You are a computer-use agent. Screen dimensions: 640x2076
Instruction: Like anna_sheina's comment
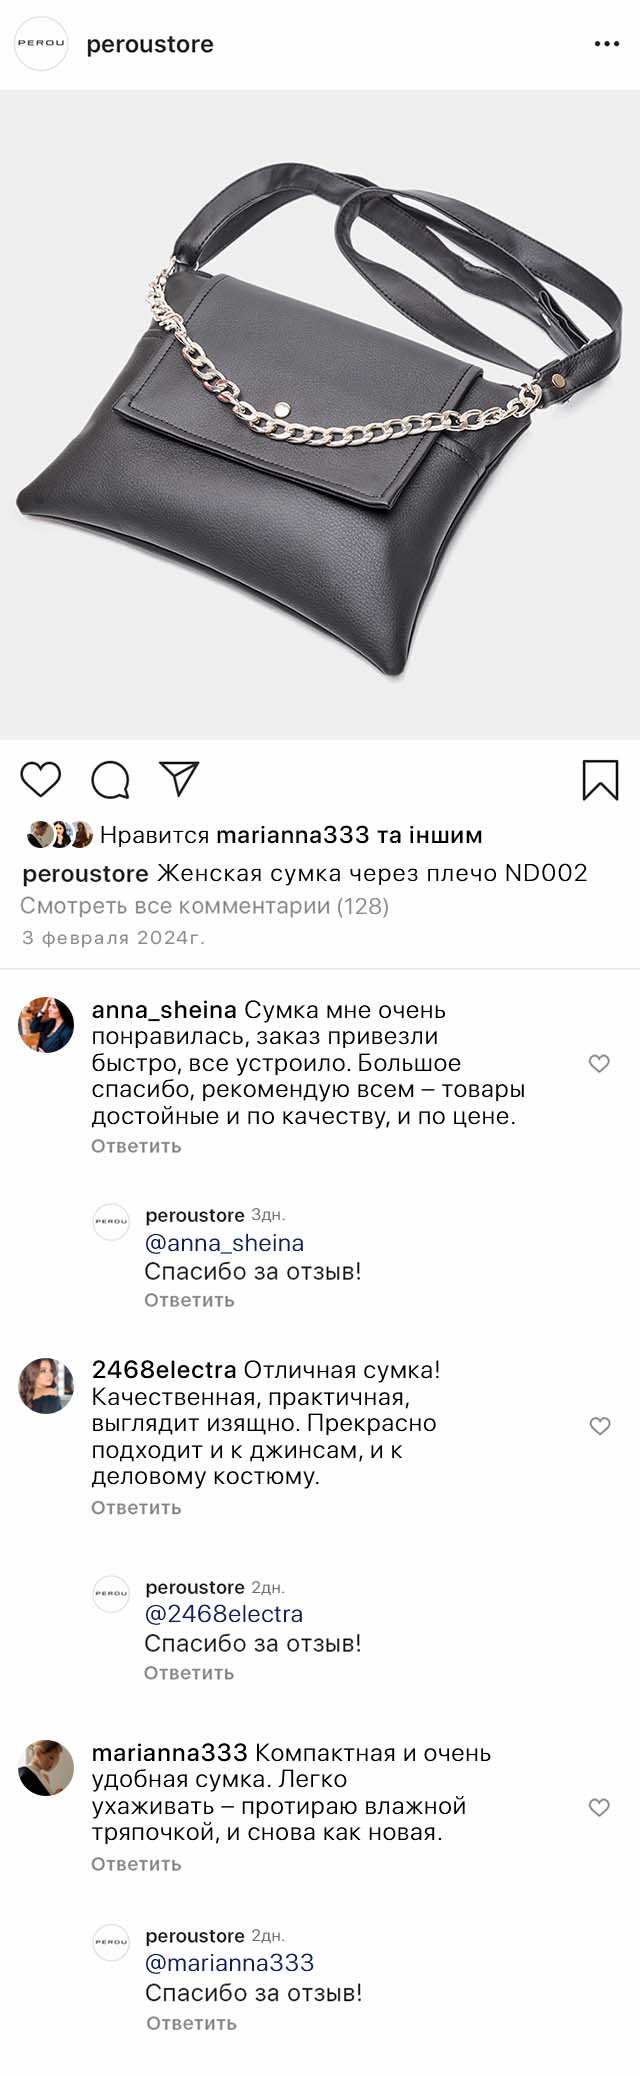pos(599,1063)
